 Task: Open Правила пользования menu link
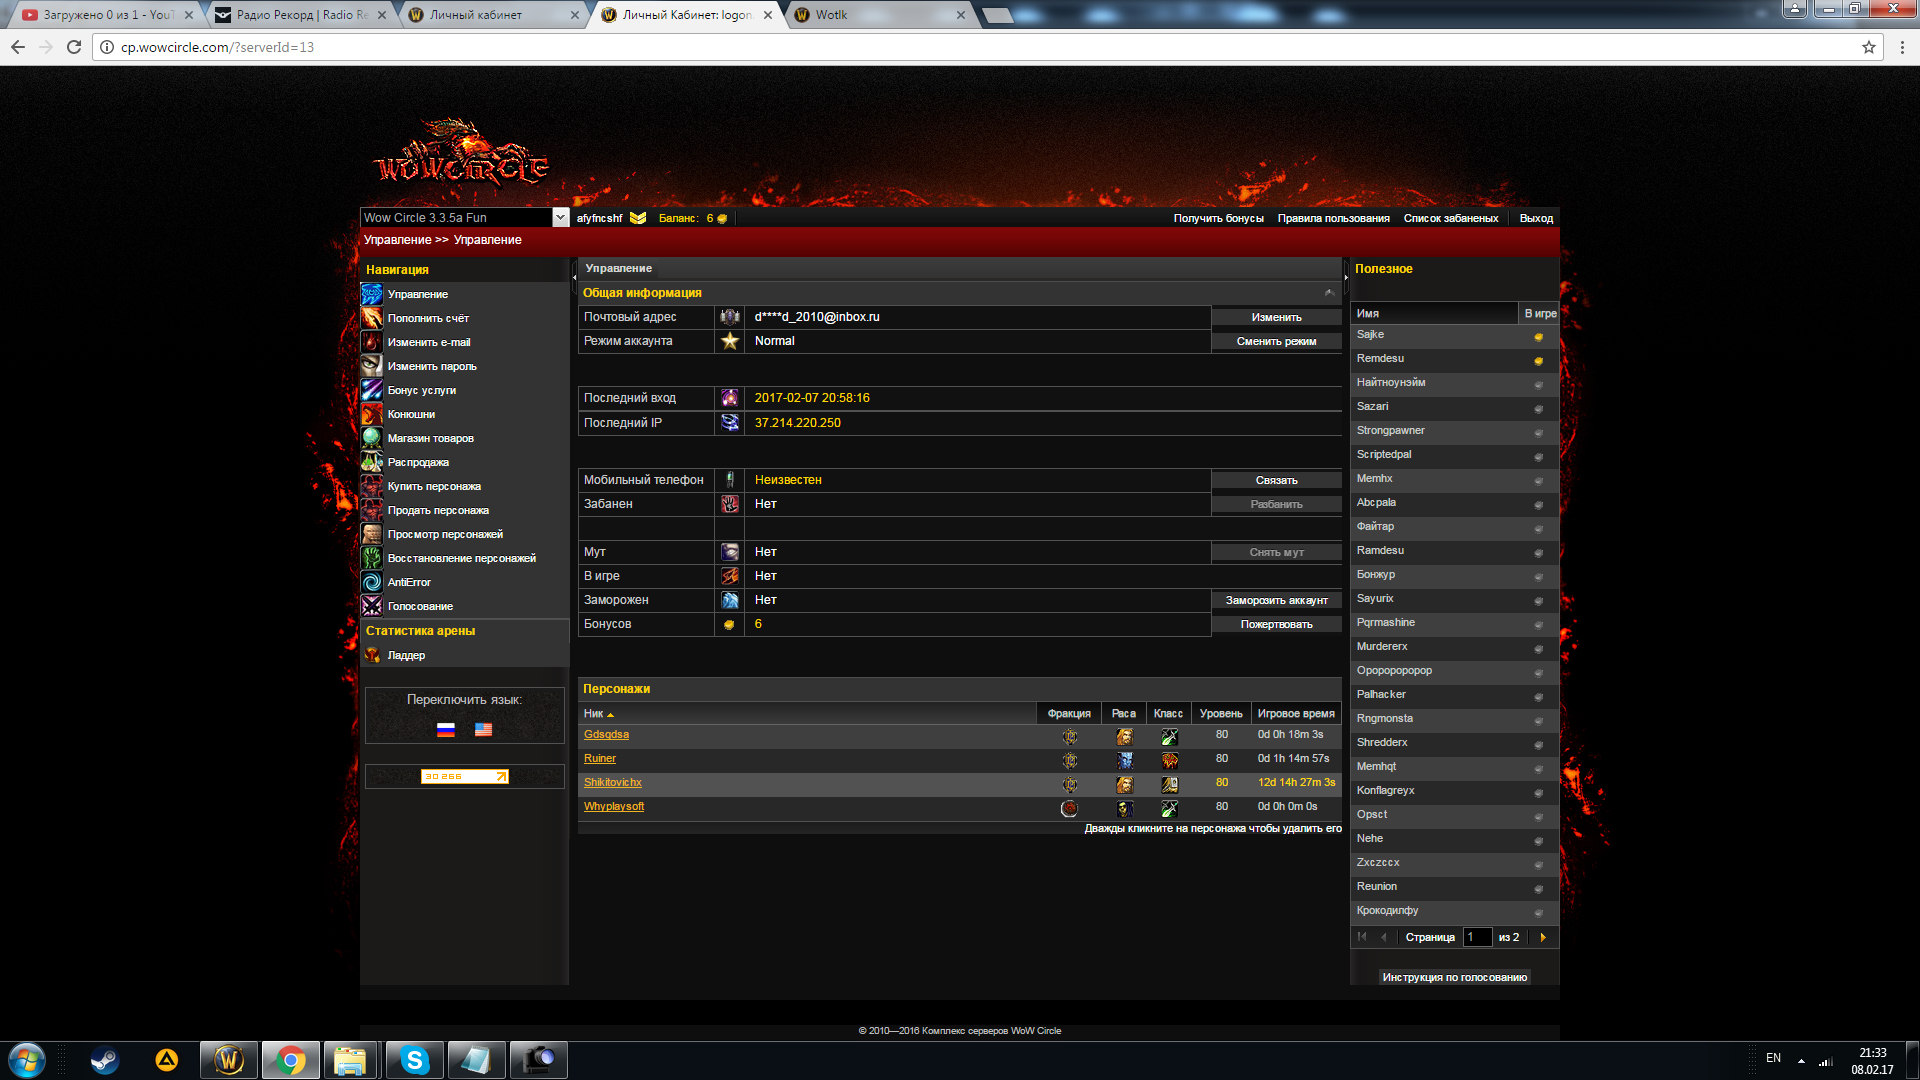(x=1333, y=218)
